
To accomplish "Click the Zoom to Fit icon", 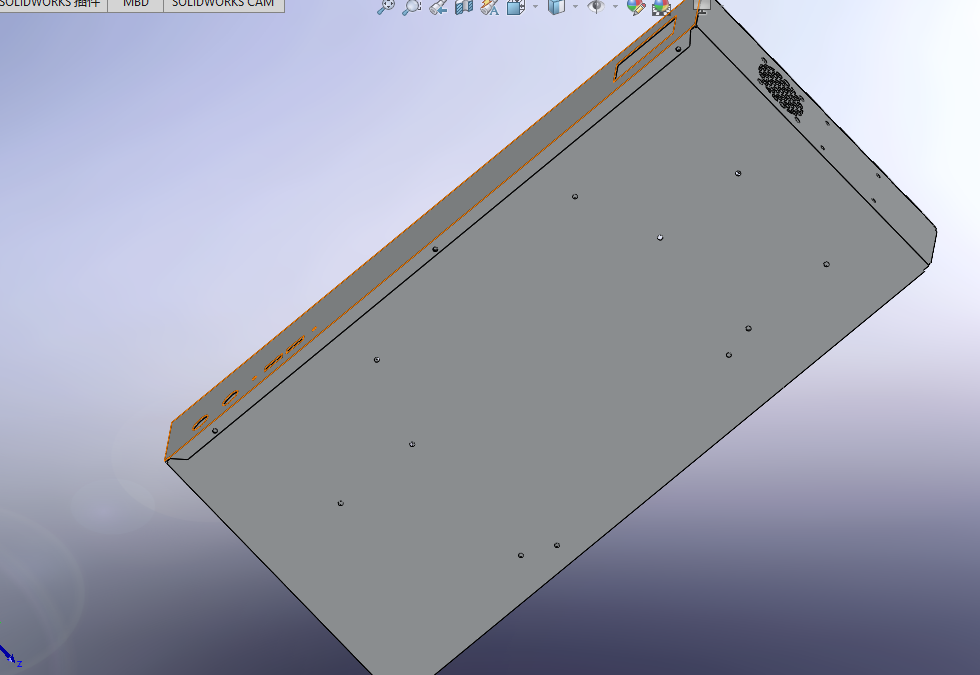I will click(386, 7).
